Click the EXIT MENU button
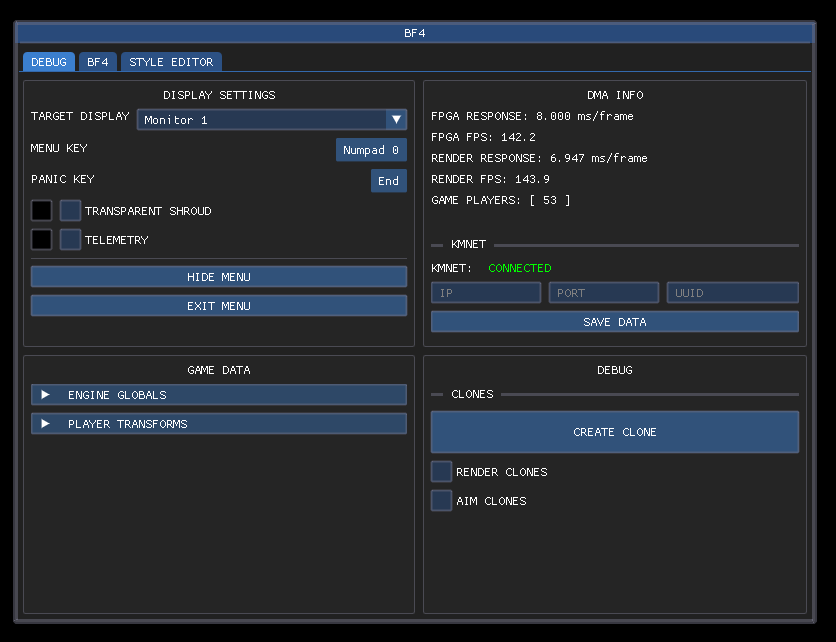The image size is (836, 642). pos(219,306)
